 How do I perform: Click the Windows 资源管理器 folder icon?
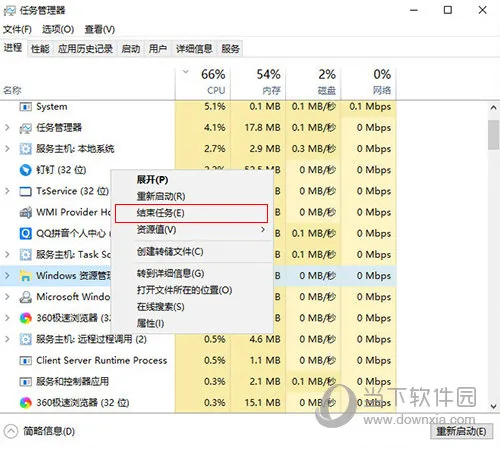pyautogui.click(x=26, y=276)
